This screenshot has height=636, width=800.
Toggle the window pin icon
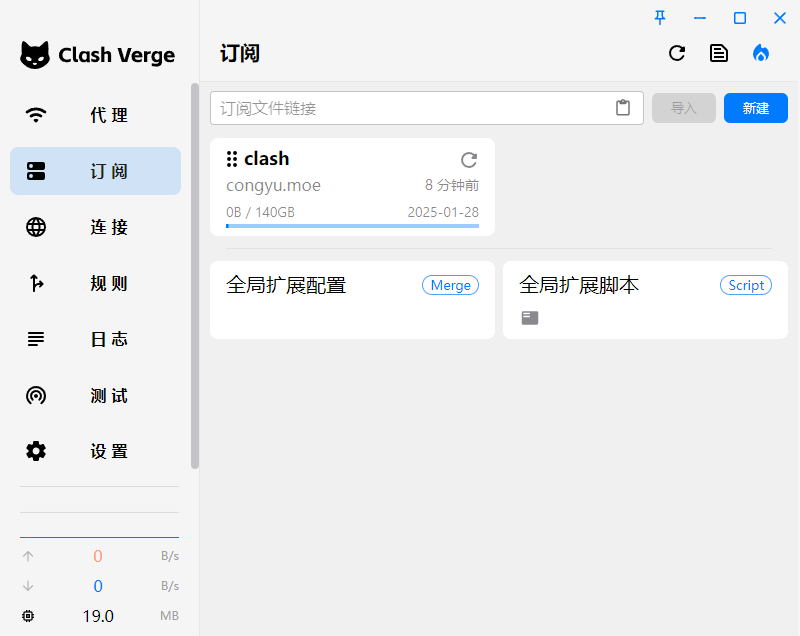pos(659,17)
